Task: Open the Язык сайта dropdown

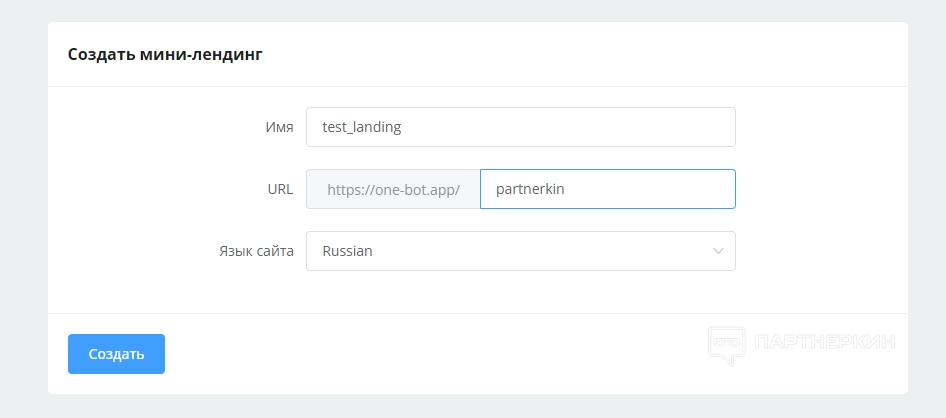Action: (x=520, y=251)
